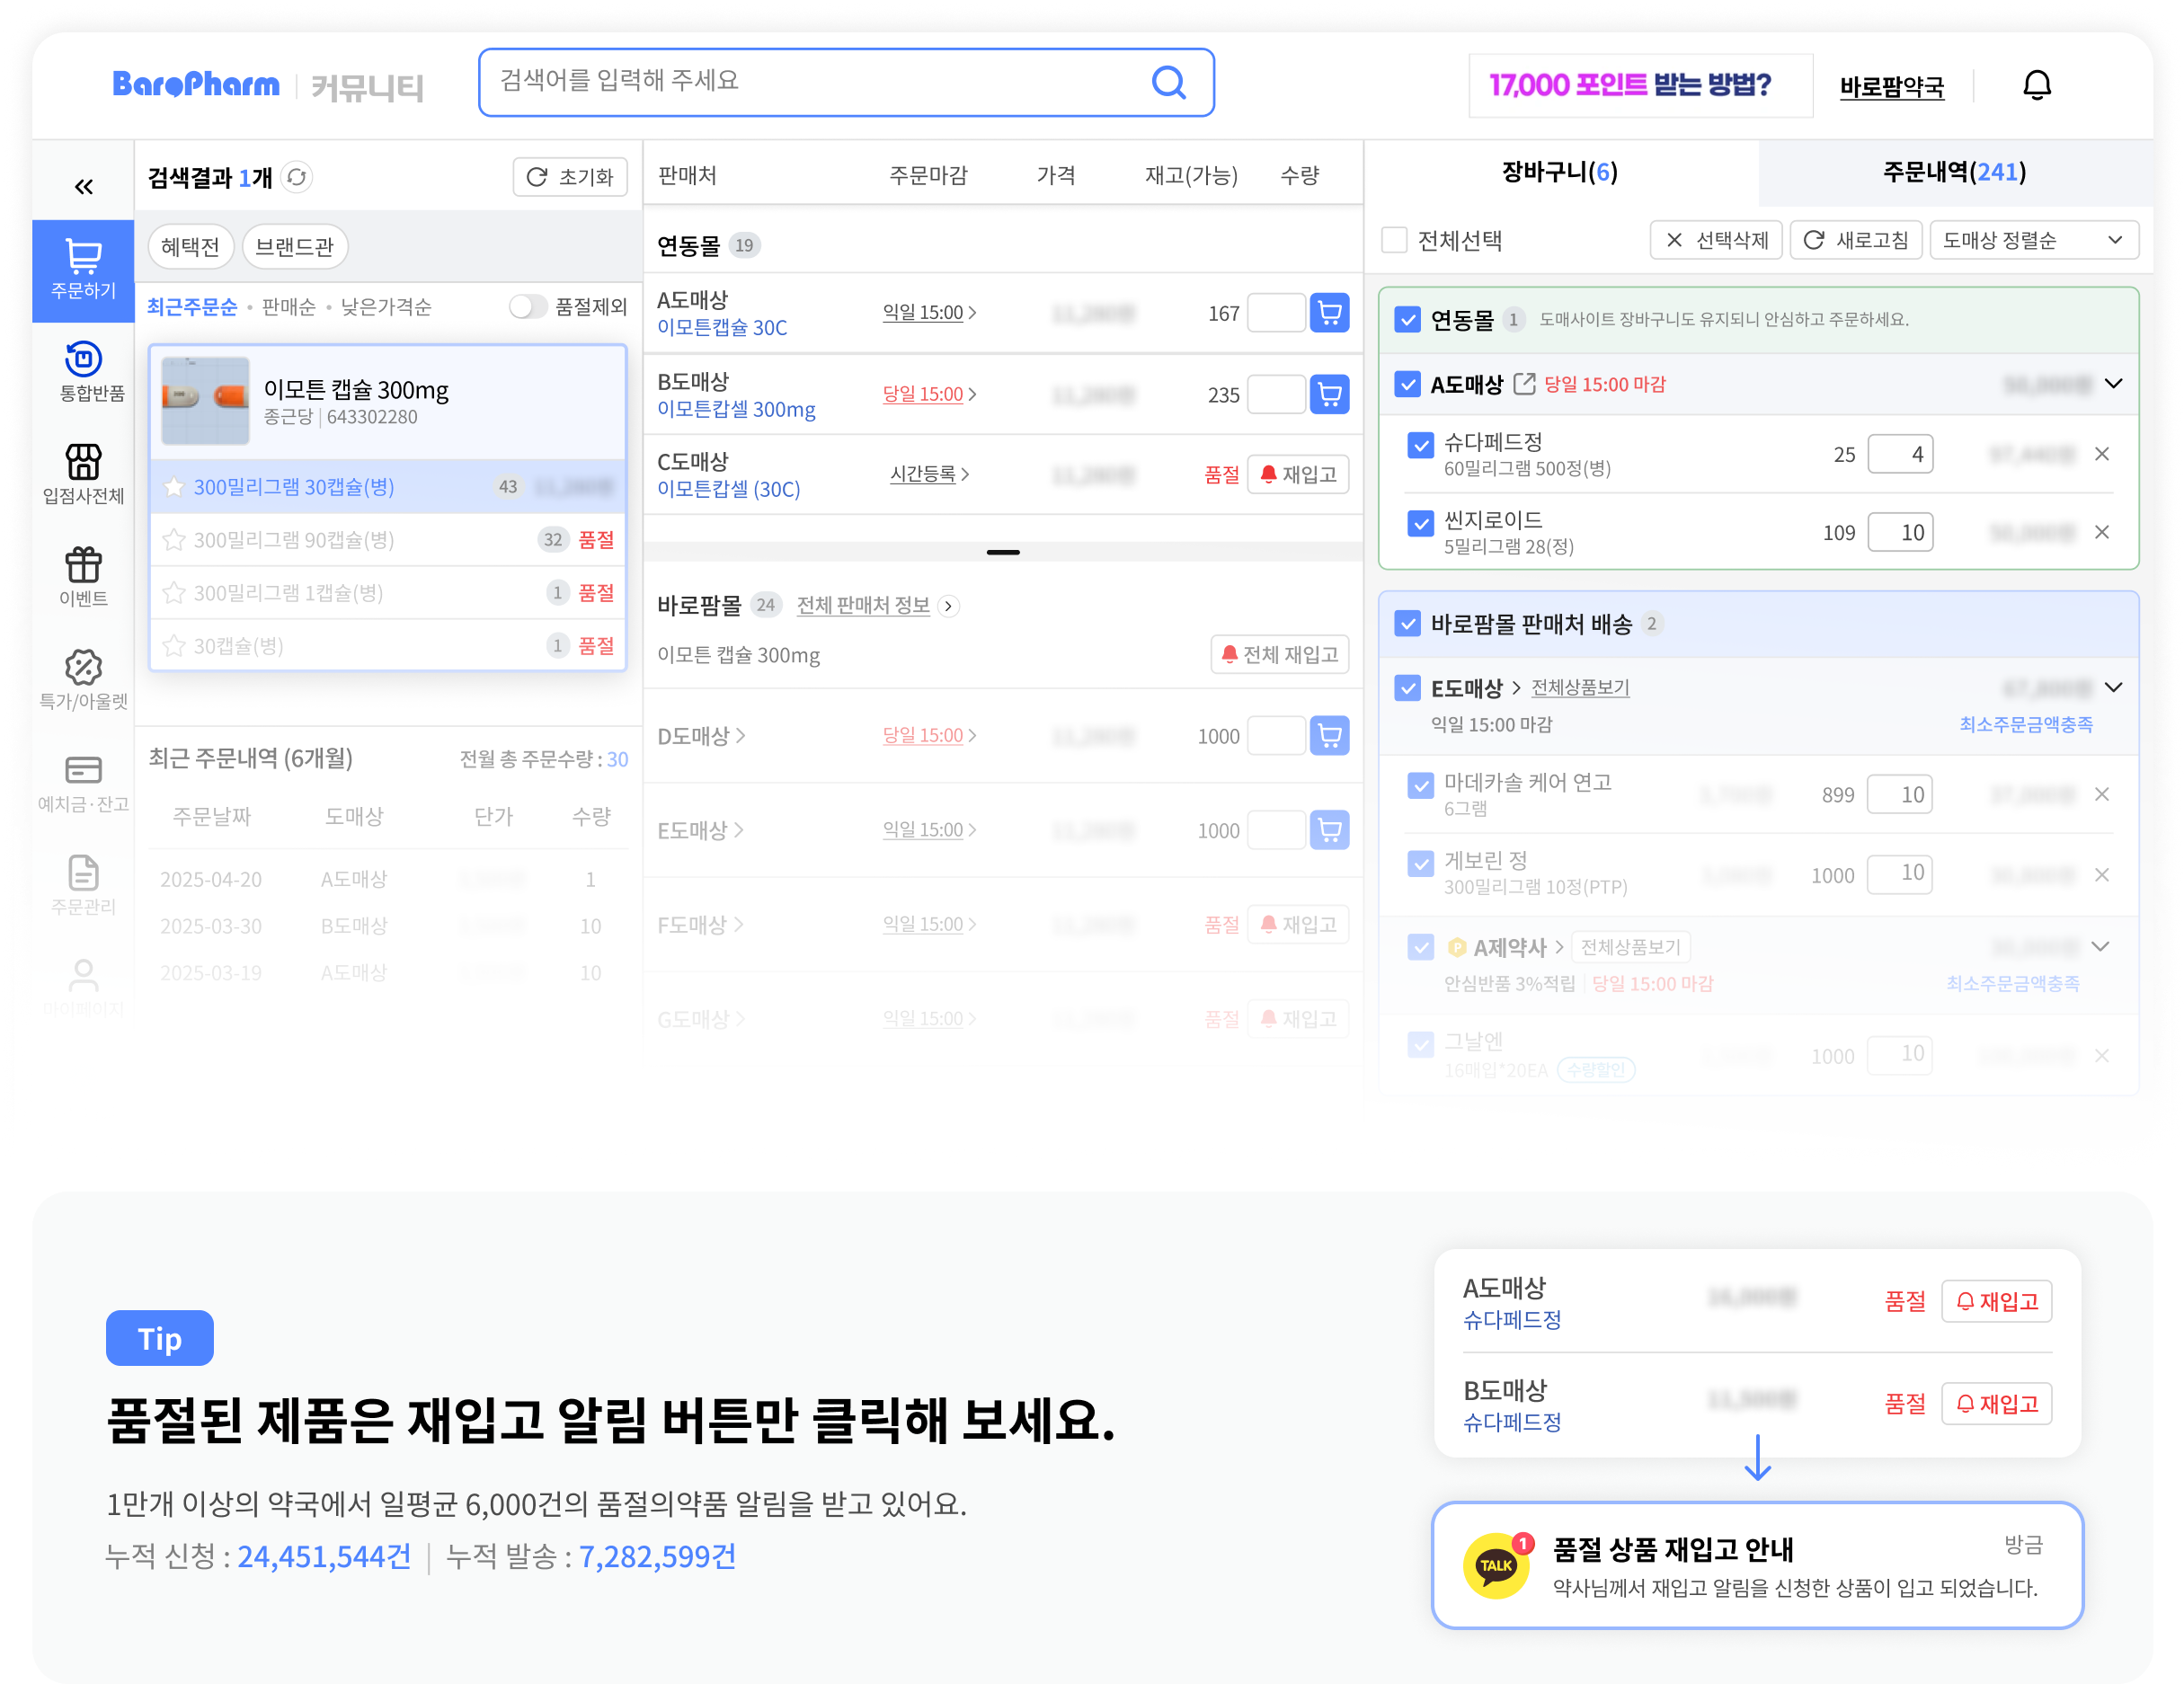Collapse the A도매상 cart group chevron

(2113, 384)
